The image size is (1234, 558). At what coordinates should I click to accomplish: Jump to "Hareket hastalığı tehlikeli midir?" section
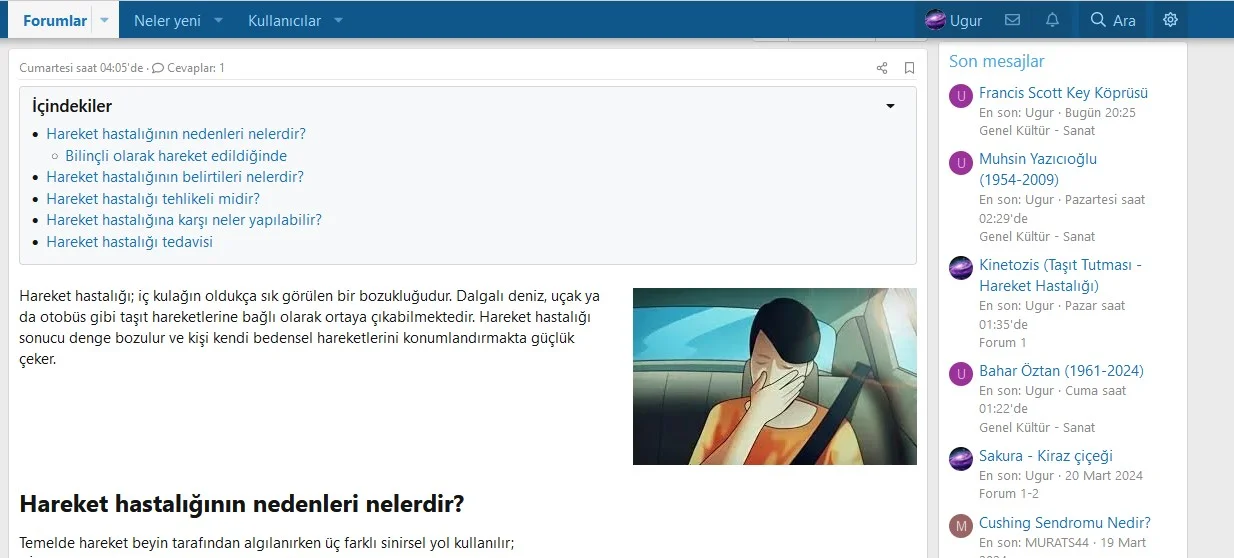(153, 198)
